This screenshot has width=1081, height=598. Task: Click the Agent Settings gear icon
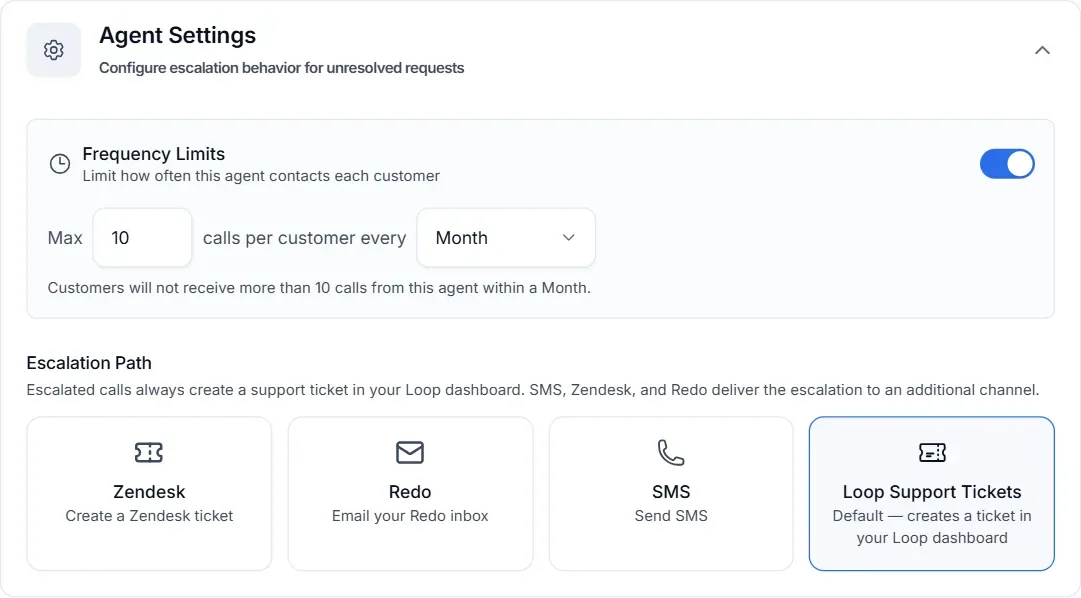(x=54, y=50)
